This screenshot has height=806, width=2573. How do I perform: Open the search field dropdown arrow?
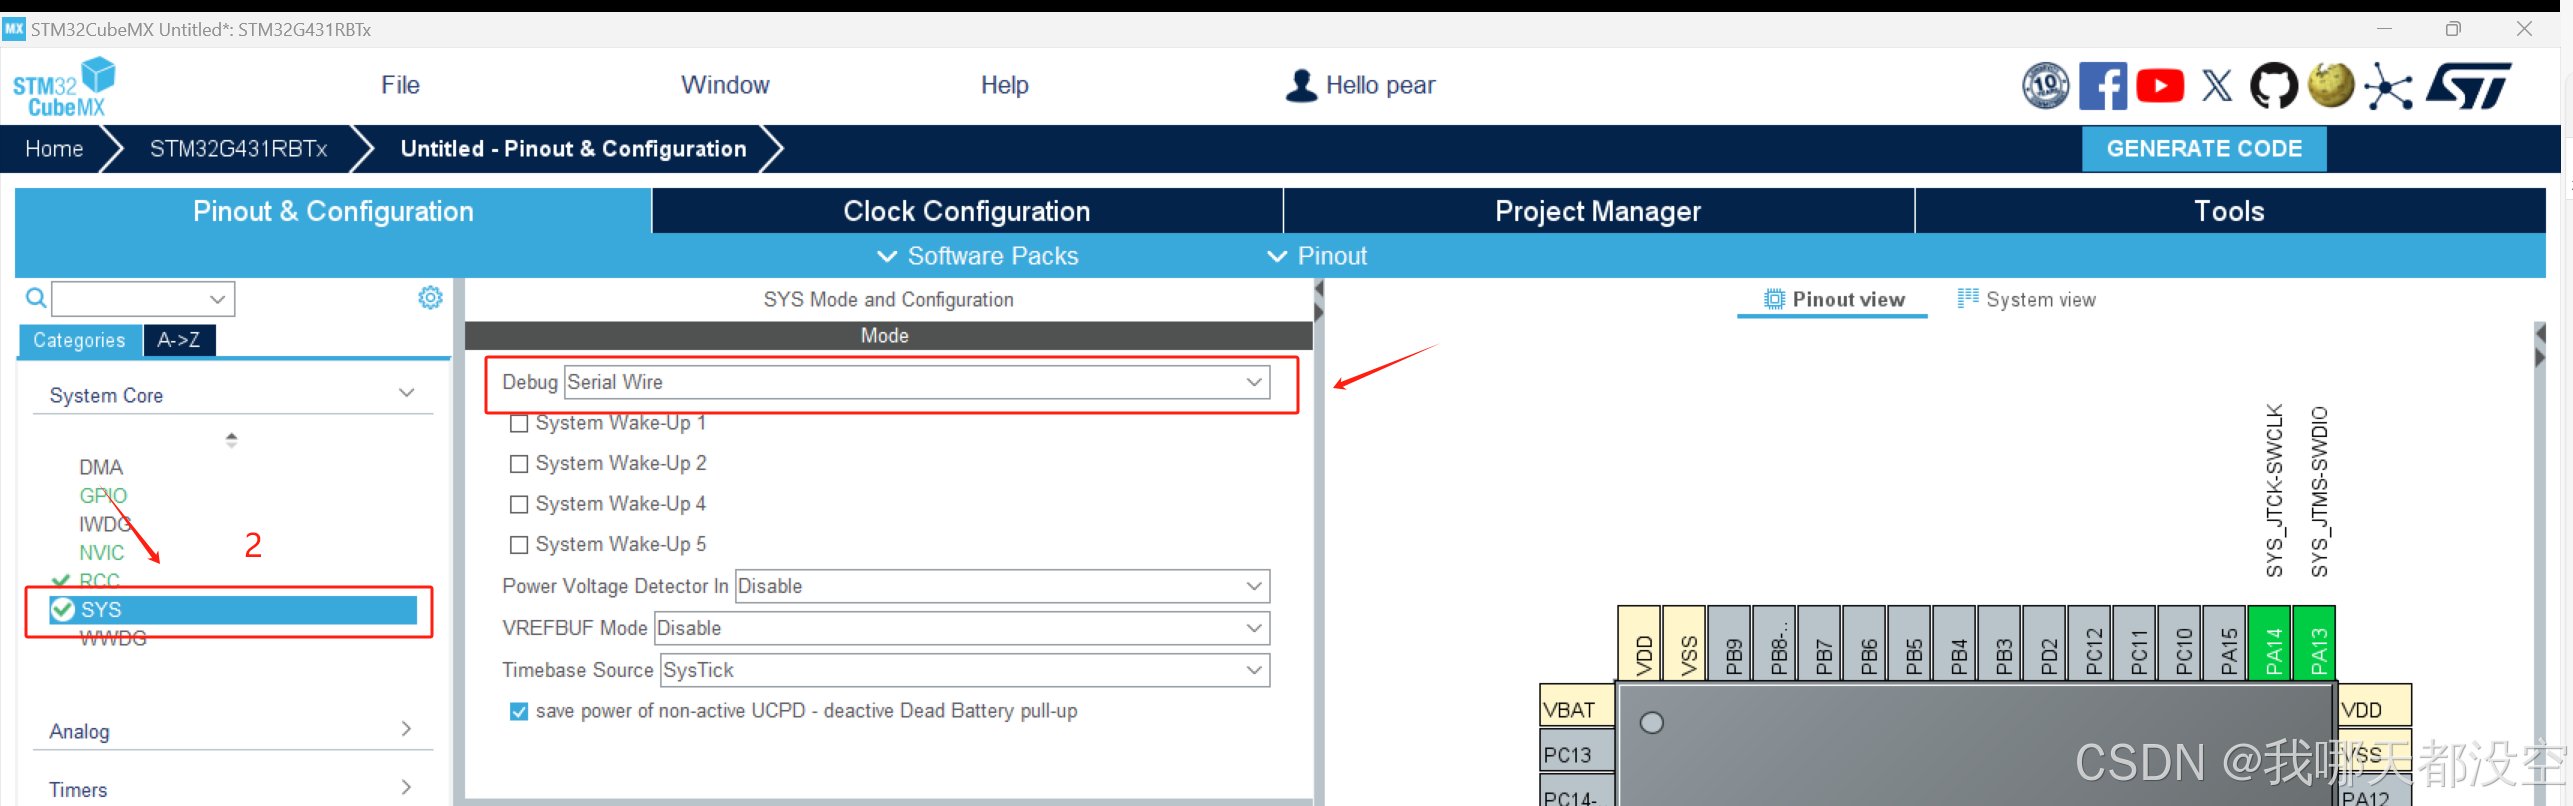coord(217,298)
